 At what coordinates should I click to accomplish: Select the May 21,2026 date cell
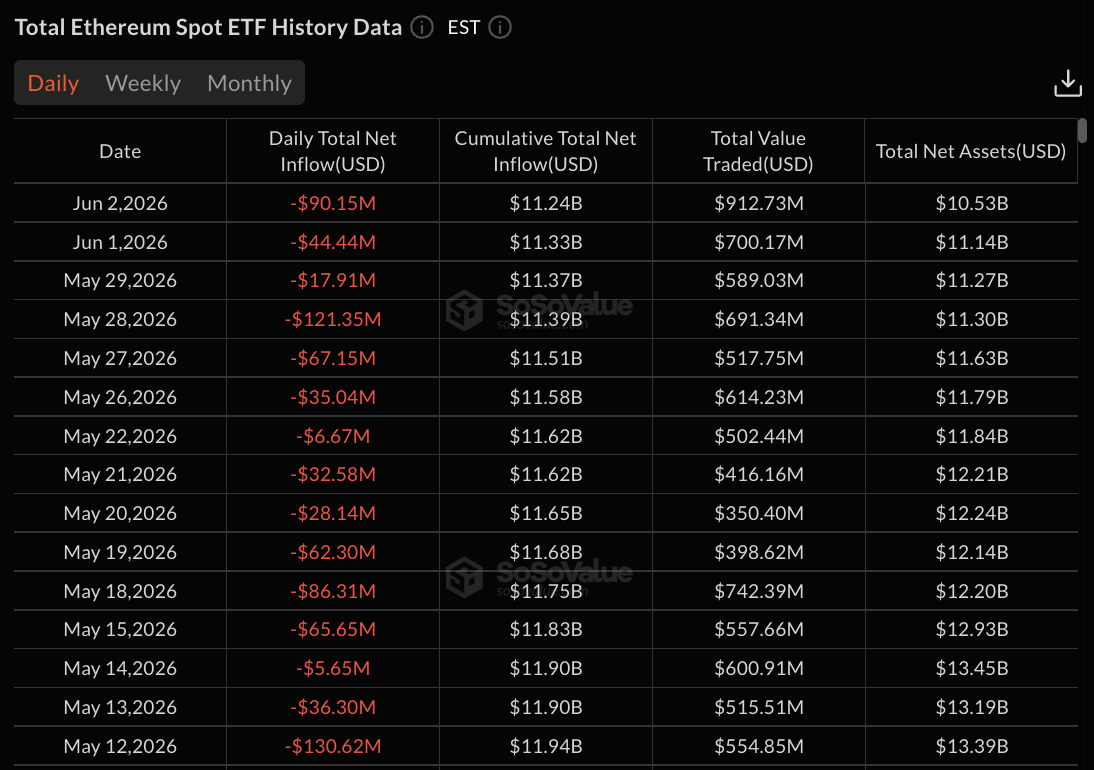tap(120, 474)
